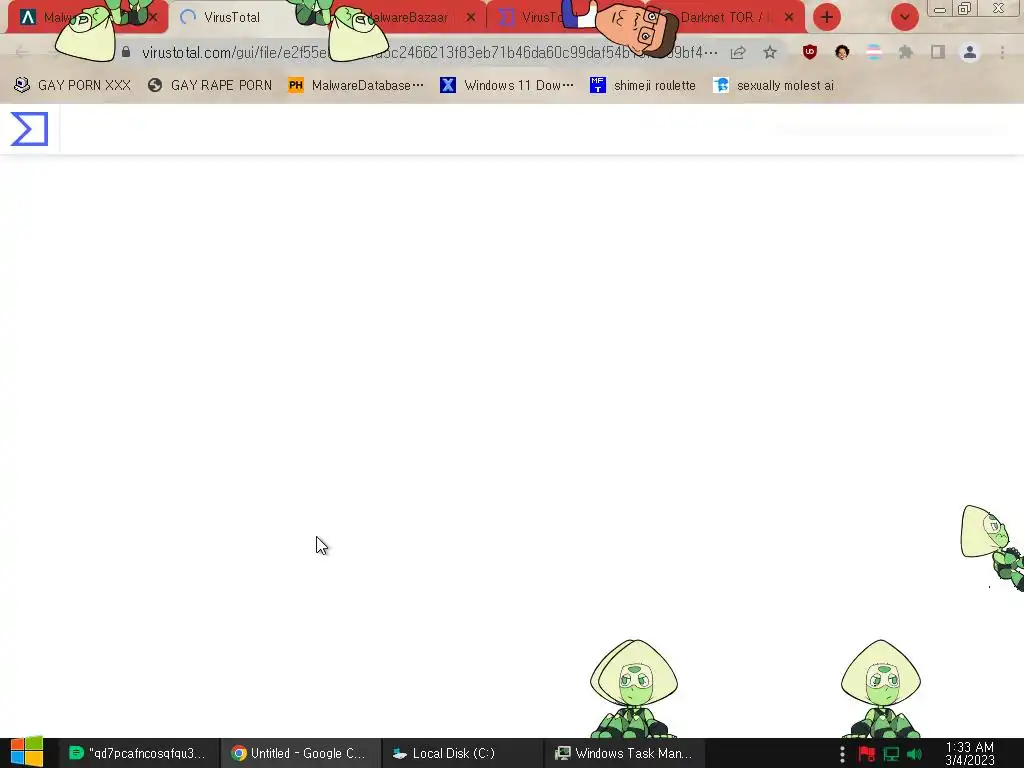Viewport: 1024px width, 768px height.
Task: Switch to qd7pcafncosqfqu3 taskbar window
Action: (x=137, y=753)
